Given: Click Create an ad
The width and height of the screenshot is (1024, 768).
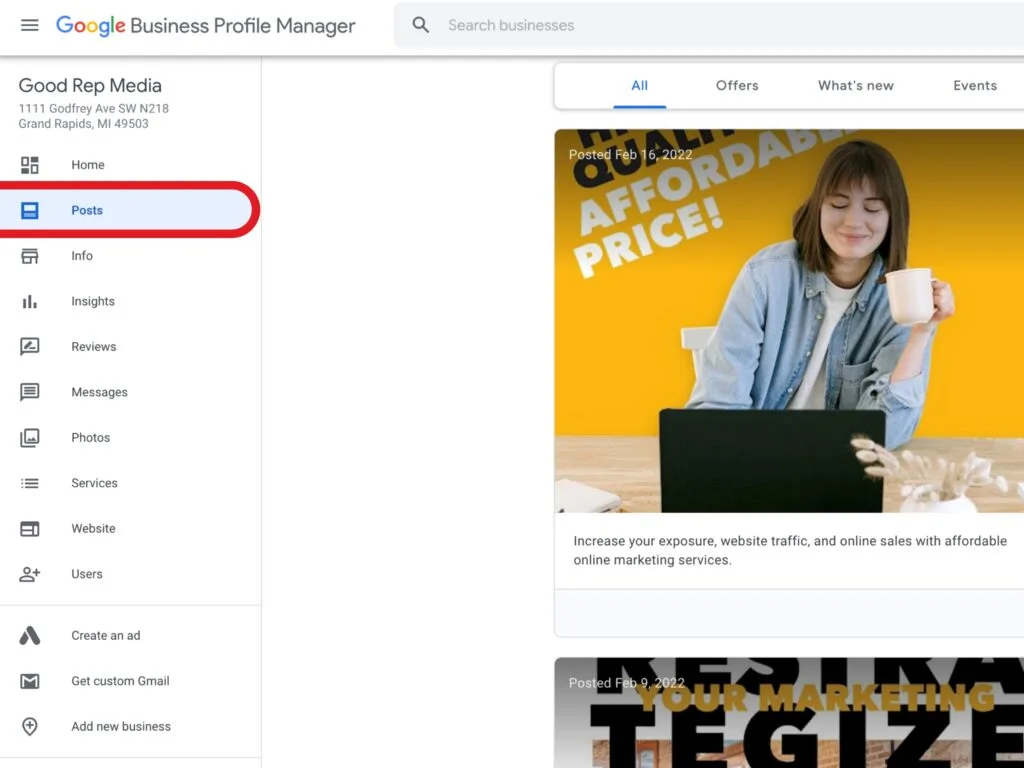Looking at the screenshot, I should coord(106,635).
